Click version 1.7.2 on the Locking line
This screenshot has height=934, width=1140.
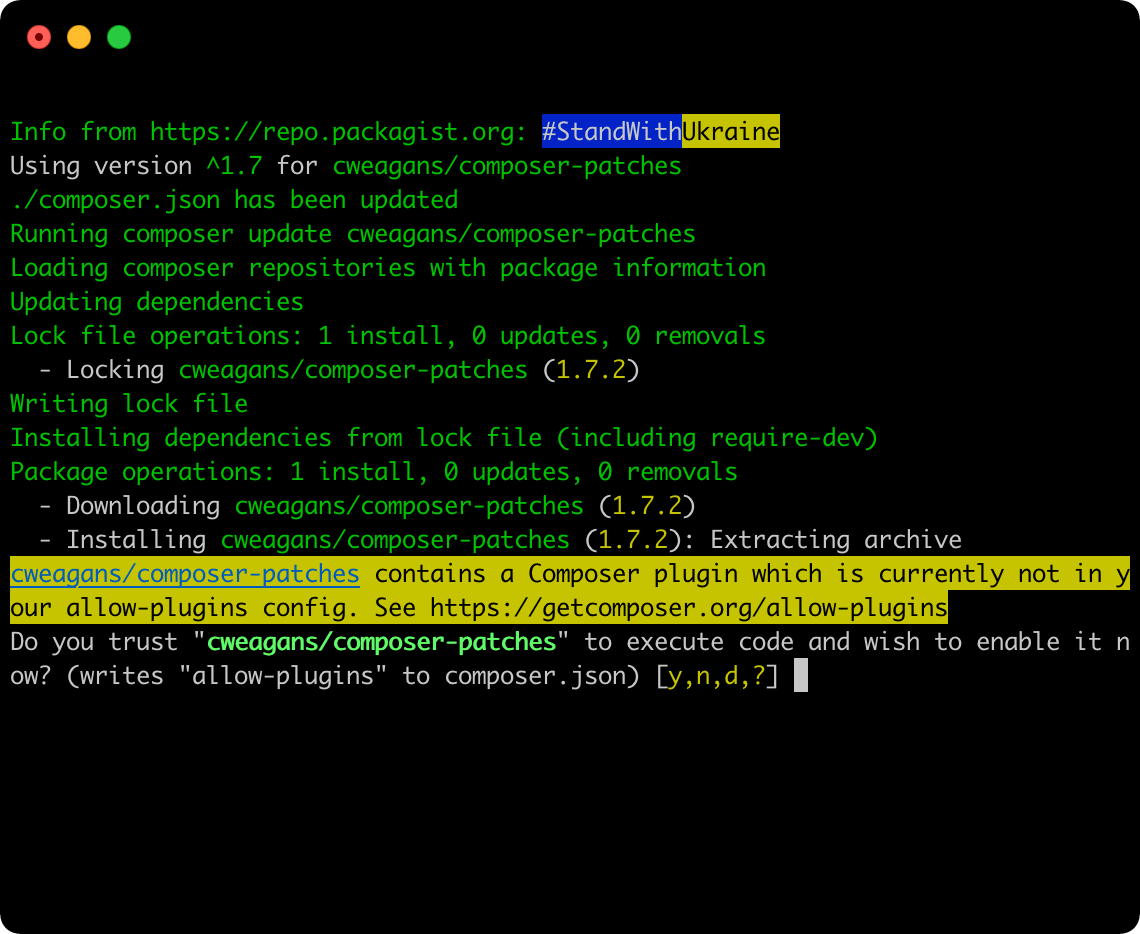coord(591,370)
